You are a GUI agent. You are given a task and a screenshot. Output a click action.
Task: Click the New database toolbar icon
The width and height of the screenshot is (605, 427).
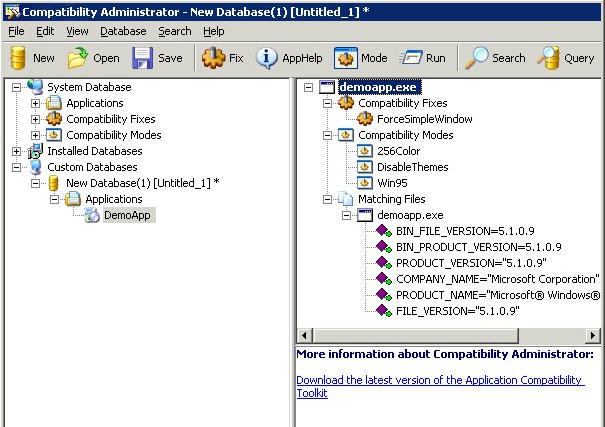coord(18,58)
